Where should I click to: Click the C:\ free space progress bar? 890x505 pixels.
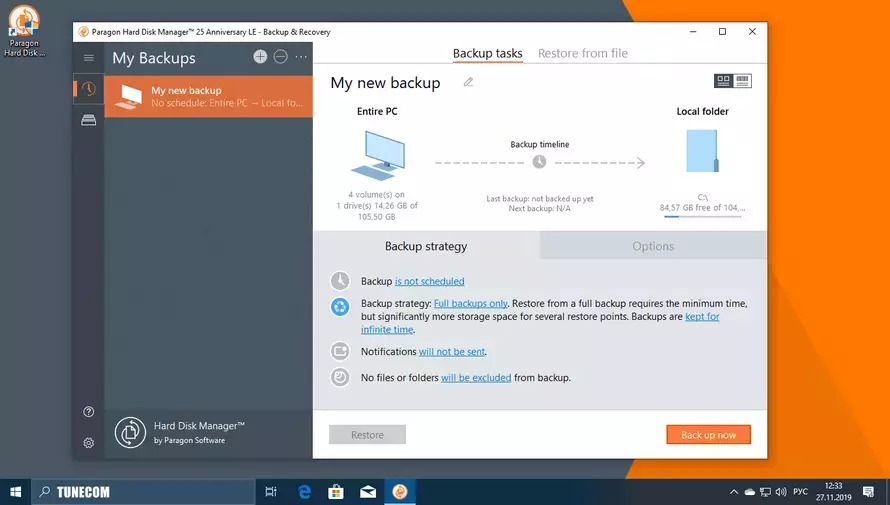(x=702, y=216)
